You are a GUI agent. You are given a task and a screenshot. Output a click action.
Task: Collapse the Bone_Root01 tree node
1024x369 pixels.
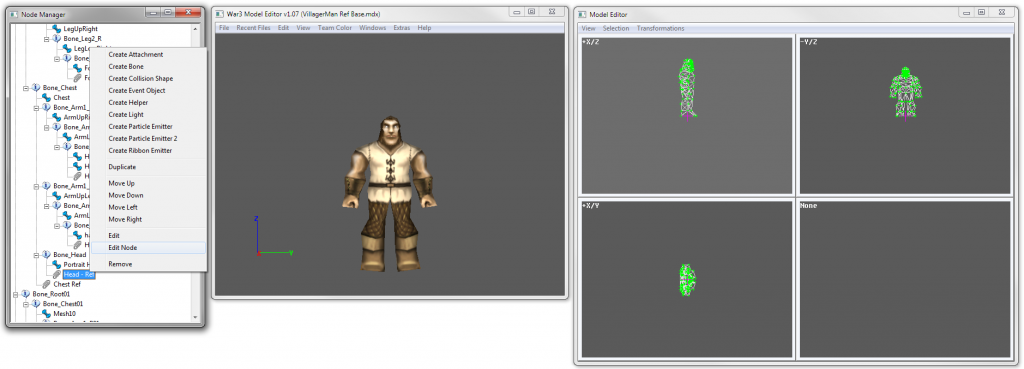(15, 294)
